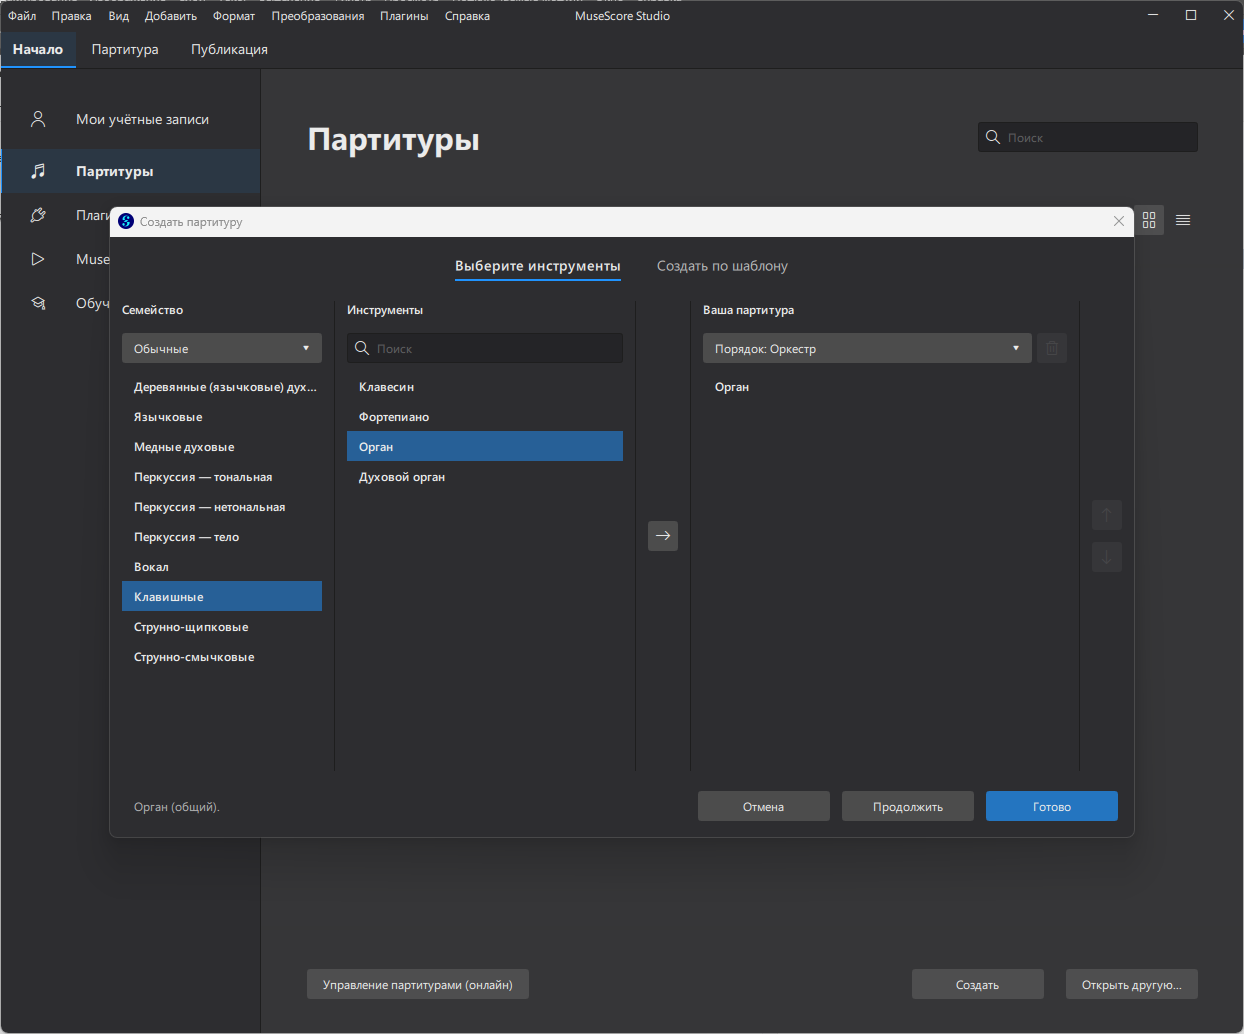This screenshot has height=1034, width=1244.
Task: Switch to grid view of scores
Action: (1149, 220)
